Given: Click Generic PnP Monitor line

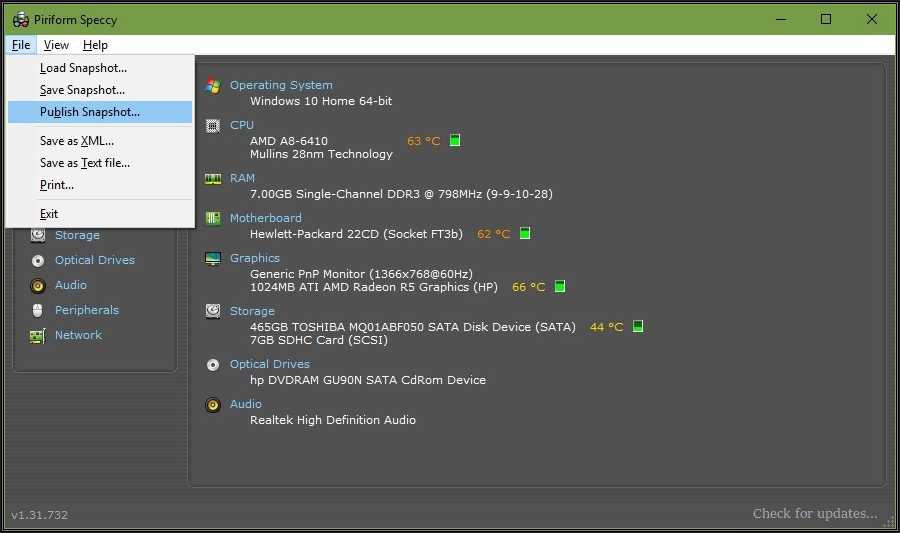Looking at the screenshot, I should point(361,274).
